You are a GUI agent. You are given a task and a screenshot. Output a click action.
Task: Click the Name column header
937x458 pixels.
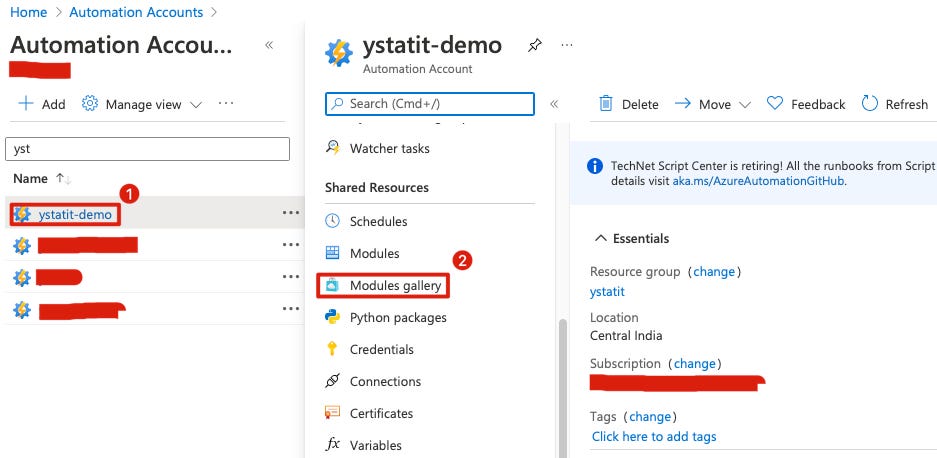30,178
